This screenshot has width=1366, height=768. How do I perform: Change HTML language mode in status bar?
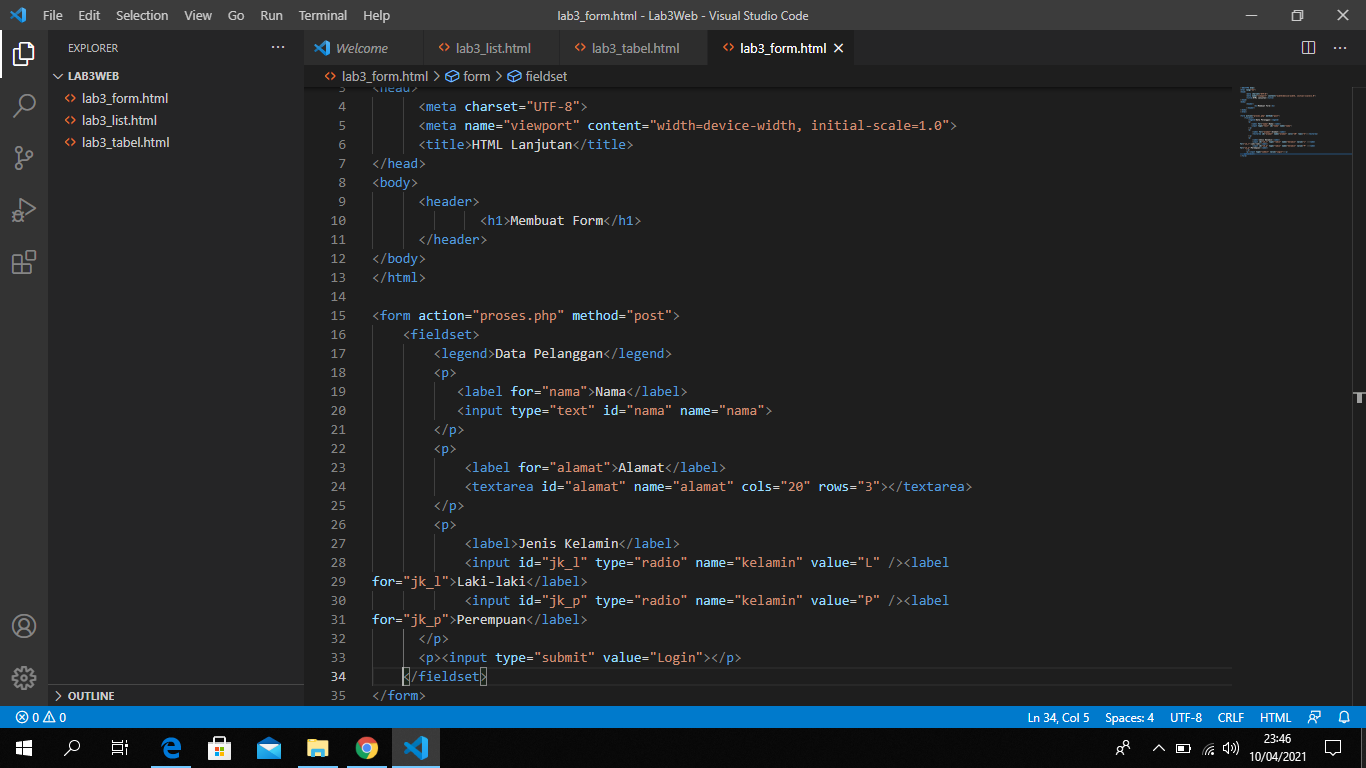tap(1274, 717)
